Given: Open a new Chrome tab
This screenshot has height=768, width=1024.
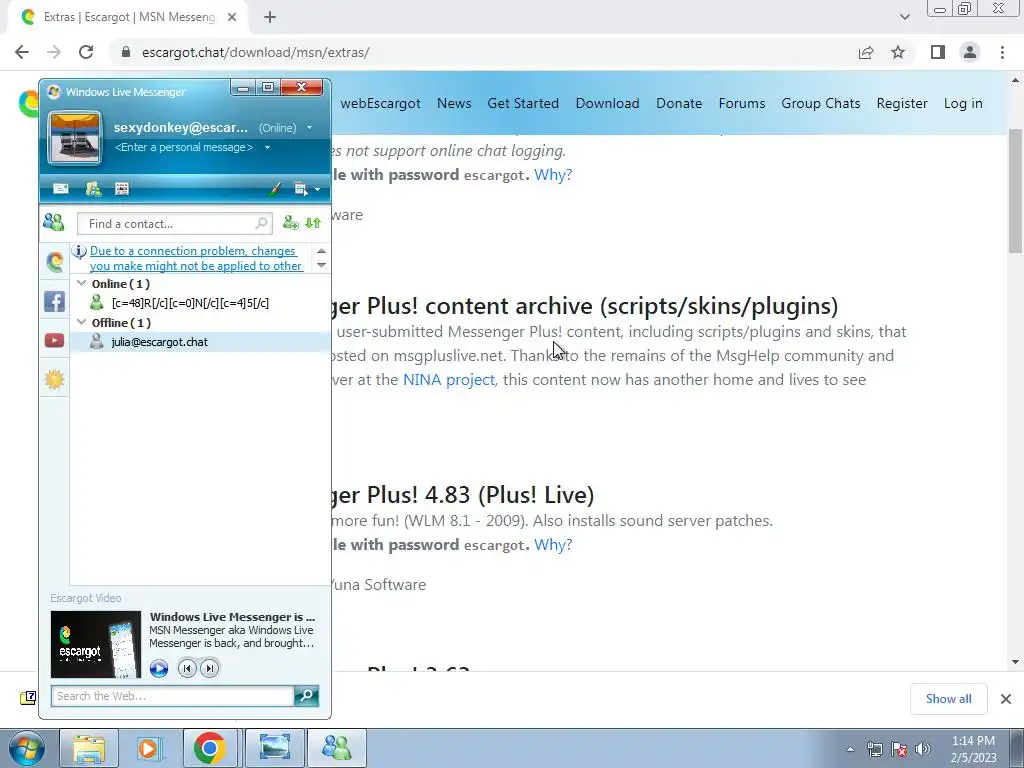Looking at the screenshot, I should pyautogui.click(x=270, y=18).
